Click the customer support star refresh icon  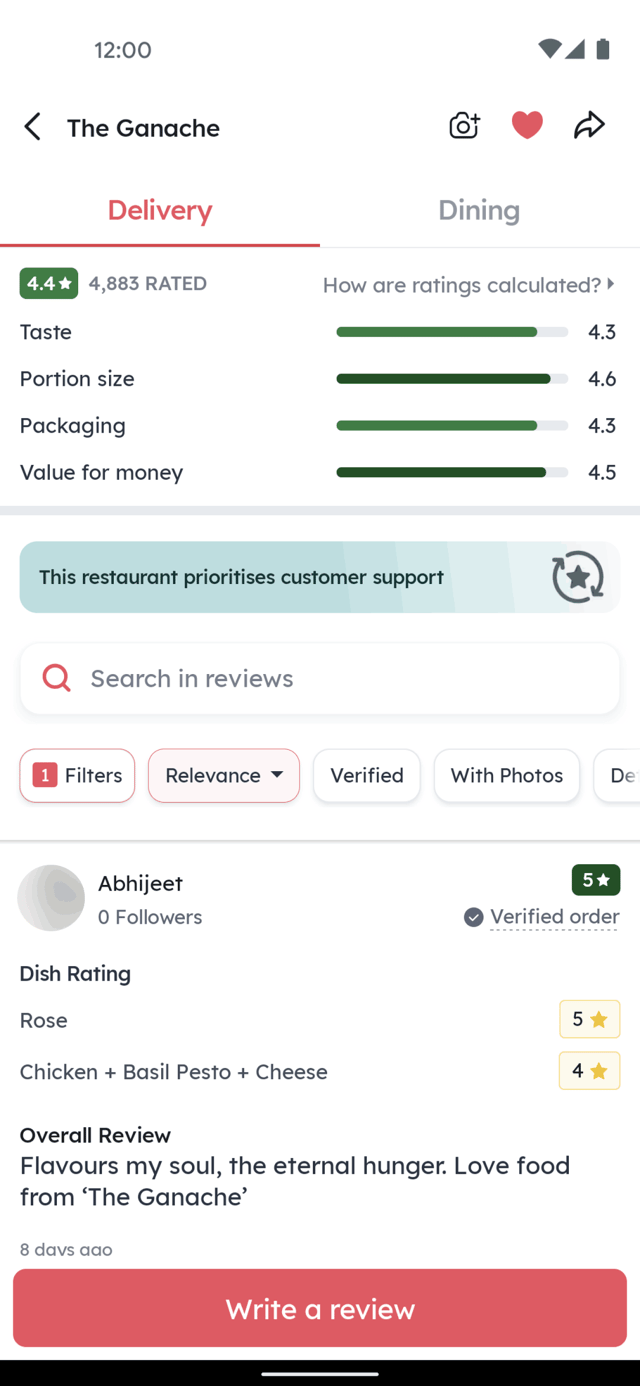click(578, 577)
